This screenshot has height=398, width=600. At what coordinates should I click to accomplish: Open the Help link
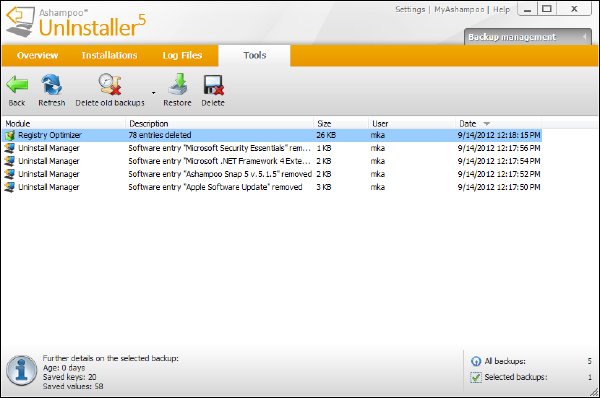click(x=501, y=10)
